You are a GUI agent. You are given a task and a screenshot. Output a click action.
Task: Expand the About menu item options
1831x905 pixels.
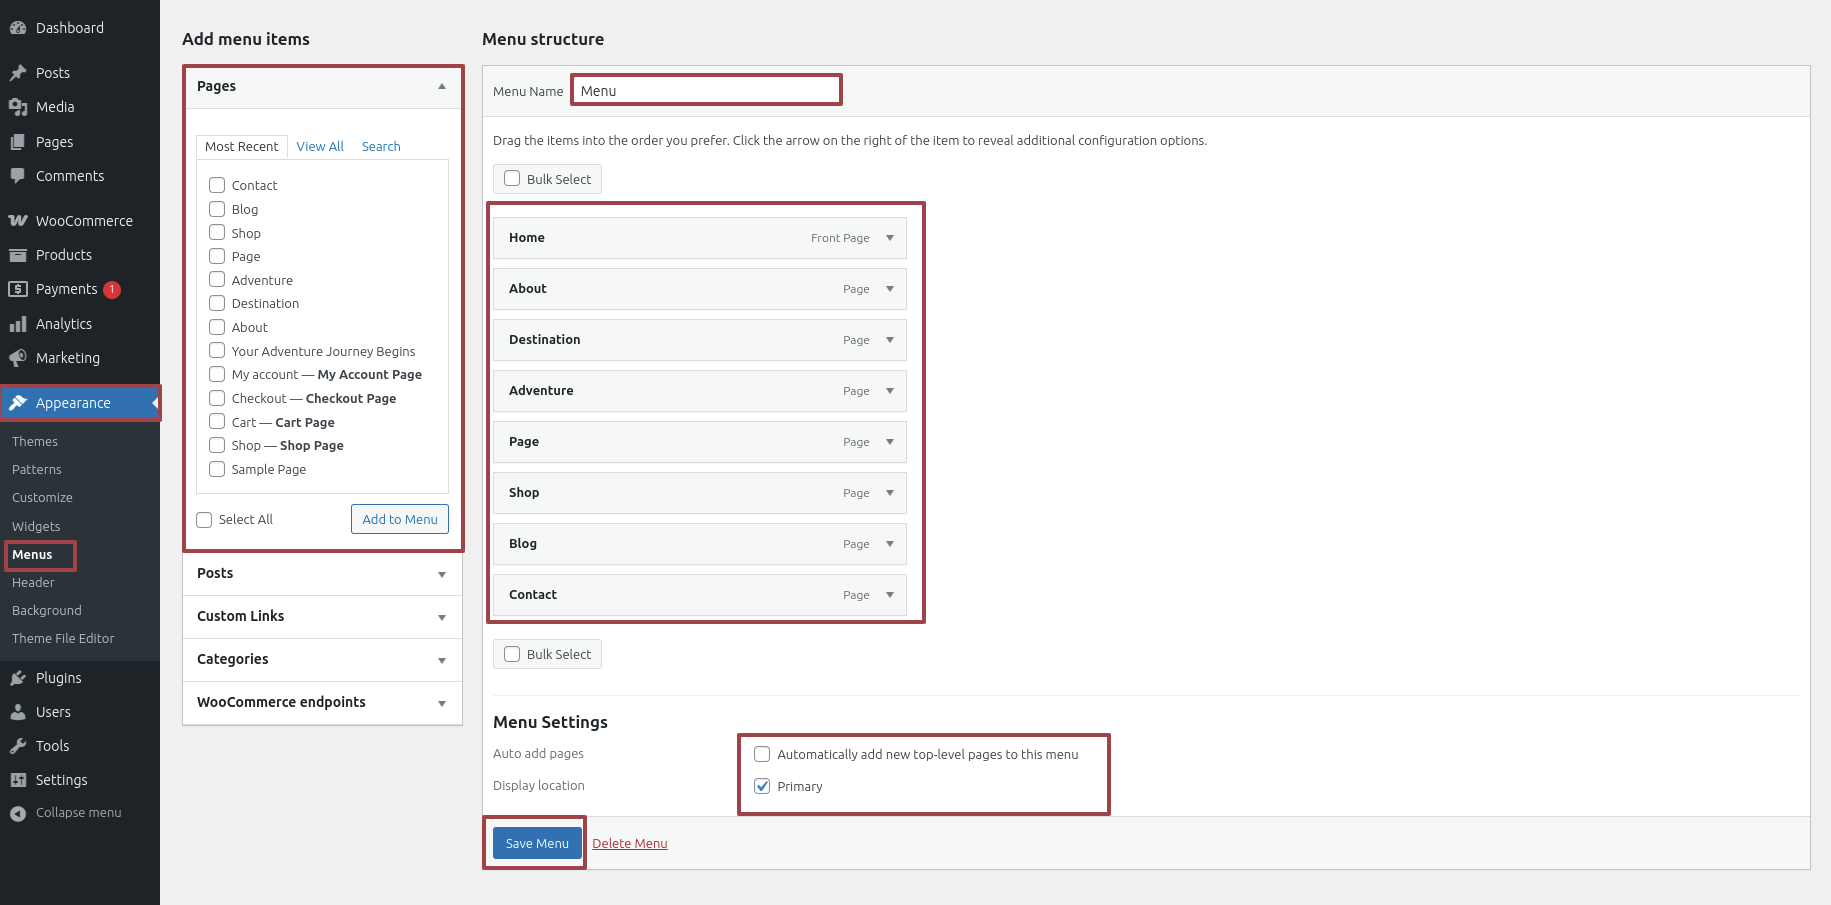[x=890, y=289]
